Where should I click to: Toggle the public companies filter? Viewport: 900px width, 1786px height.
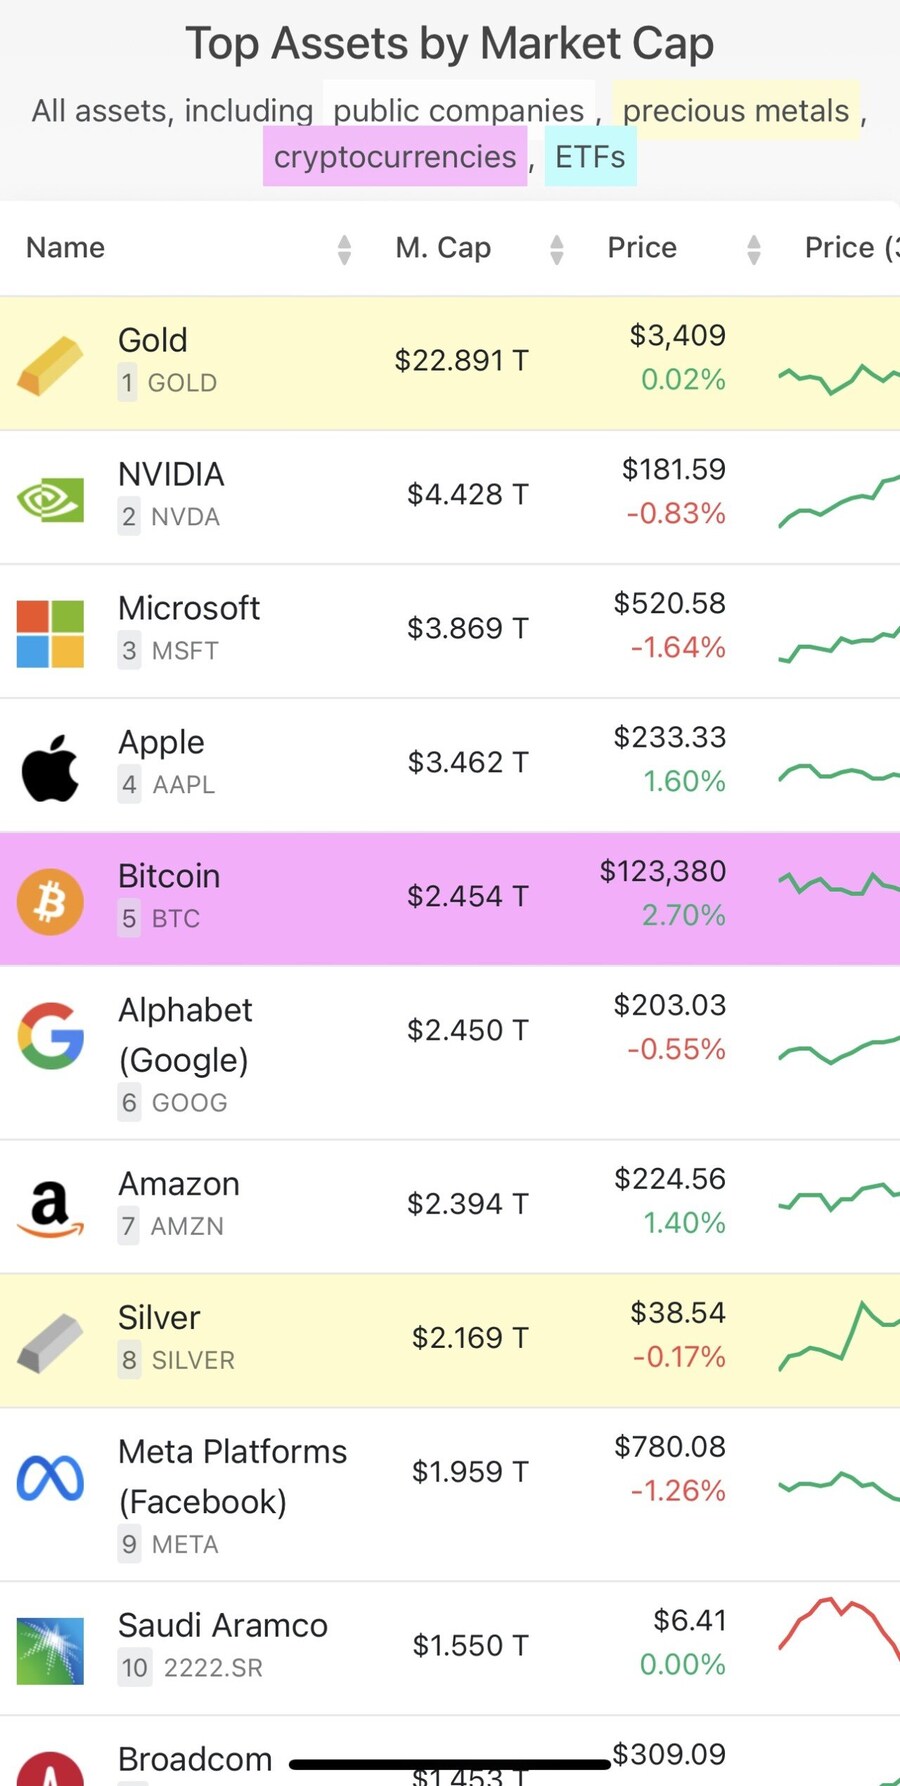[x=458, y=110]
